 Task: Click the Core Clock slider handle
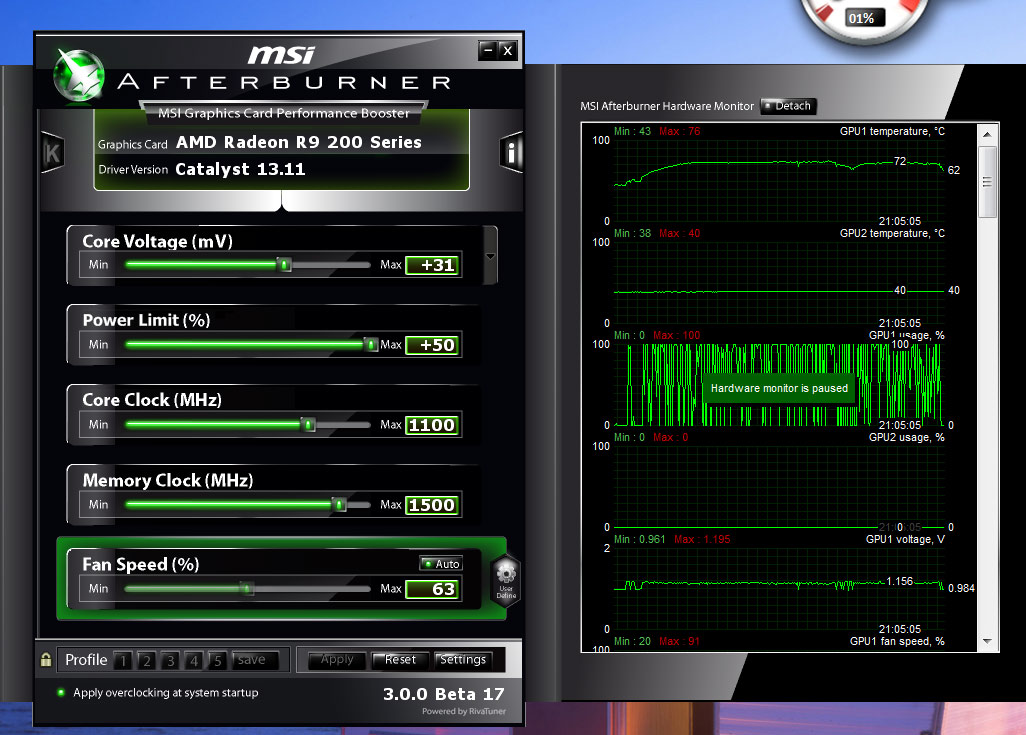308,424
